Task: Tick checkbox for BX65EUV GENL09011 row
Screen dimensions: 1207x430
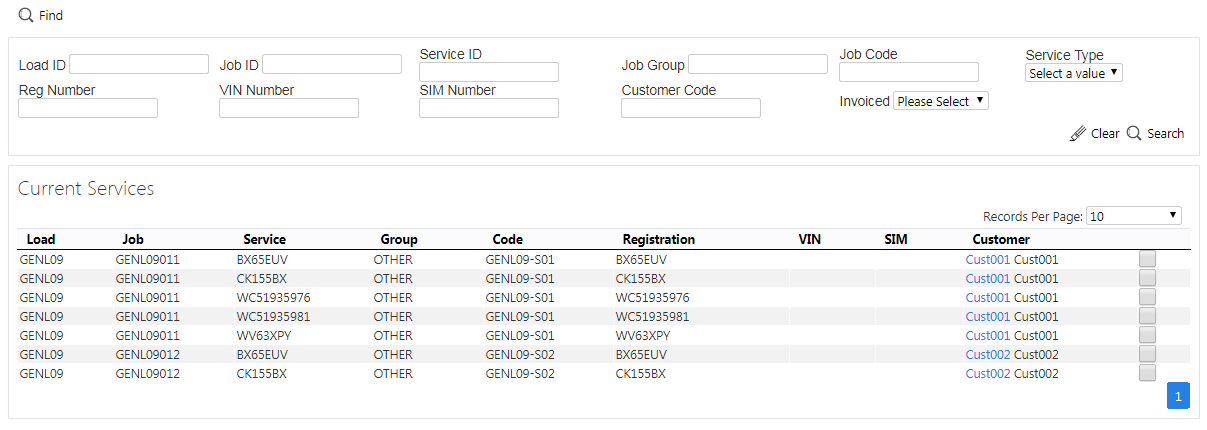Action: click(1147, 259)
